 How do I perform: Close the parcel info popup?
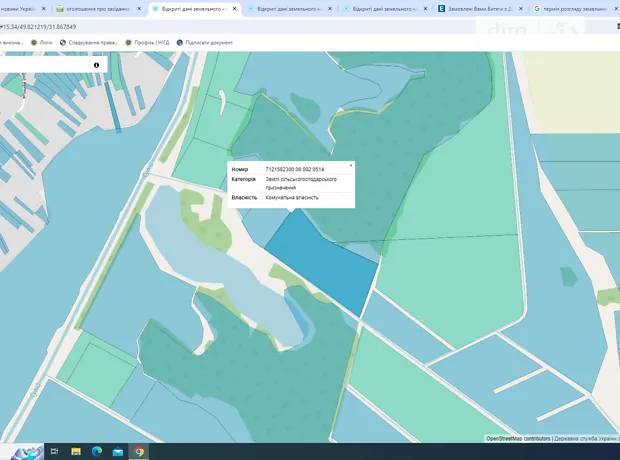pos(350,165)
